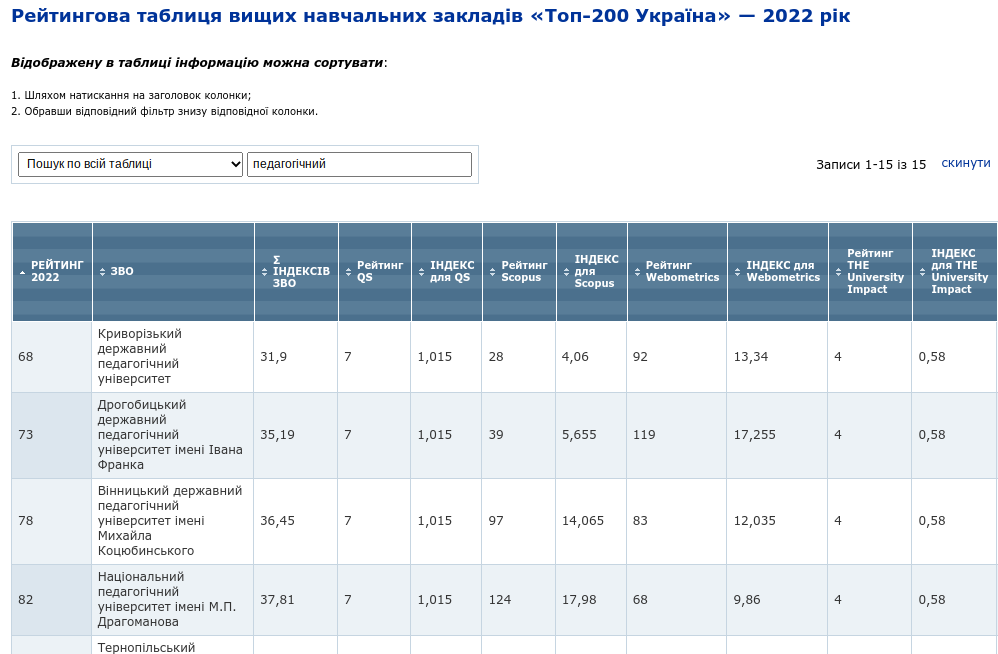Click sort icon beside Рейтинг Webometrics header

coord(637,272)
